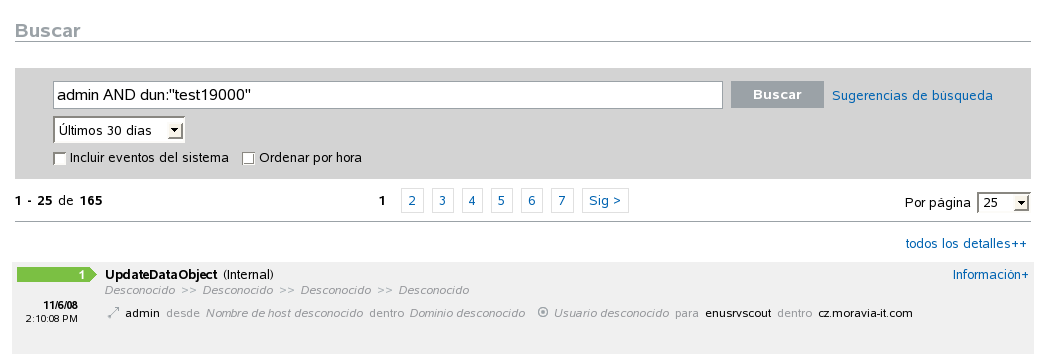1042x360 pixels.
Task: Go to results page 5
Action: point(501,201)
